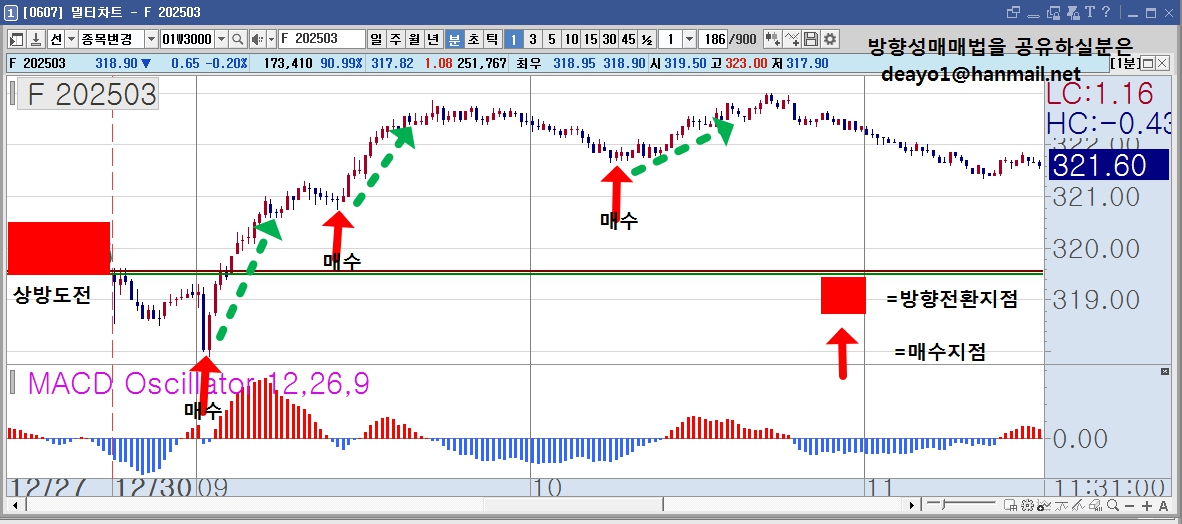
Task: Click the T font icon in title bar
Action: pyautogui.click(x=1090, y=12)
